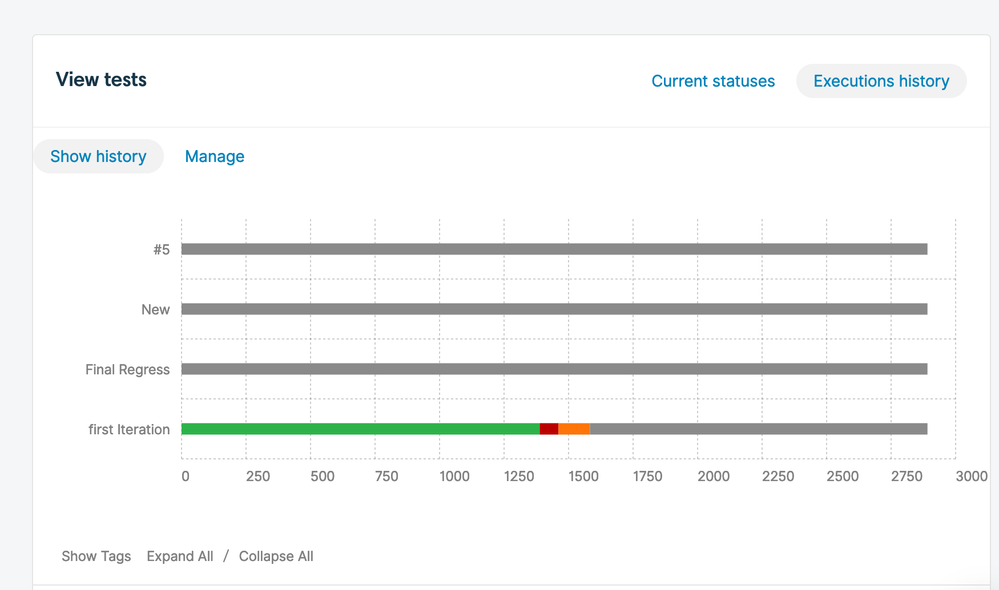Click orange segment of first Iteration bar
Image resolution: width=999 pixels, height=590 pixels.
click(x=574, y=429)
